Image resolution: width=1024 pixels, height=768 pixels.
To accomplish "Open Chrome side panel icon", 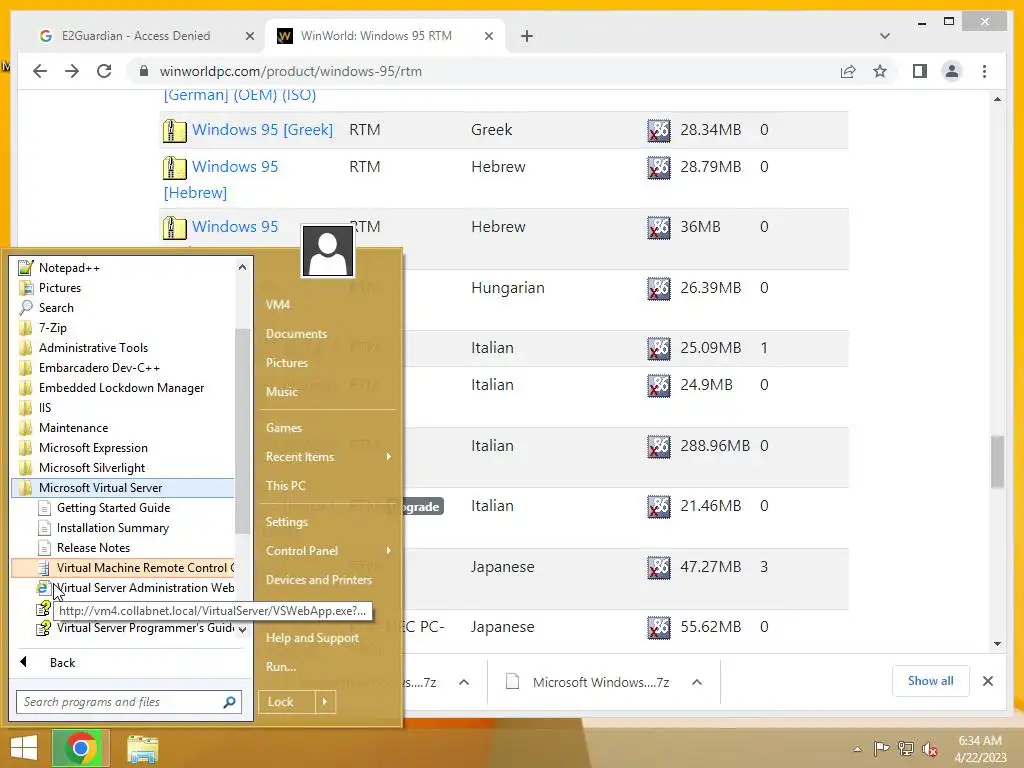I will point(920,71).
